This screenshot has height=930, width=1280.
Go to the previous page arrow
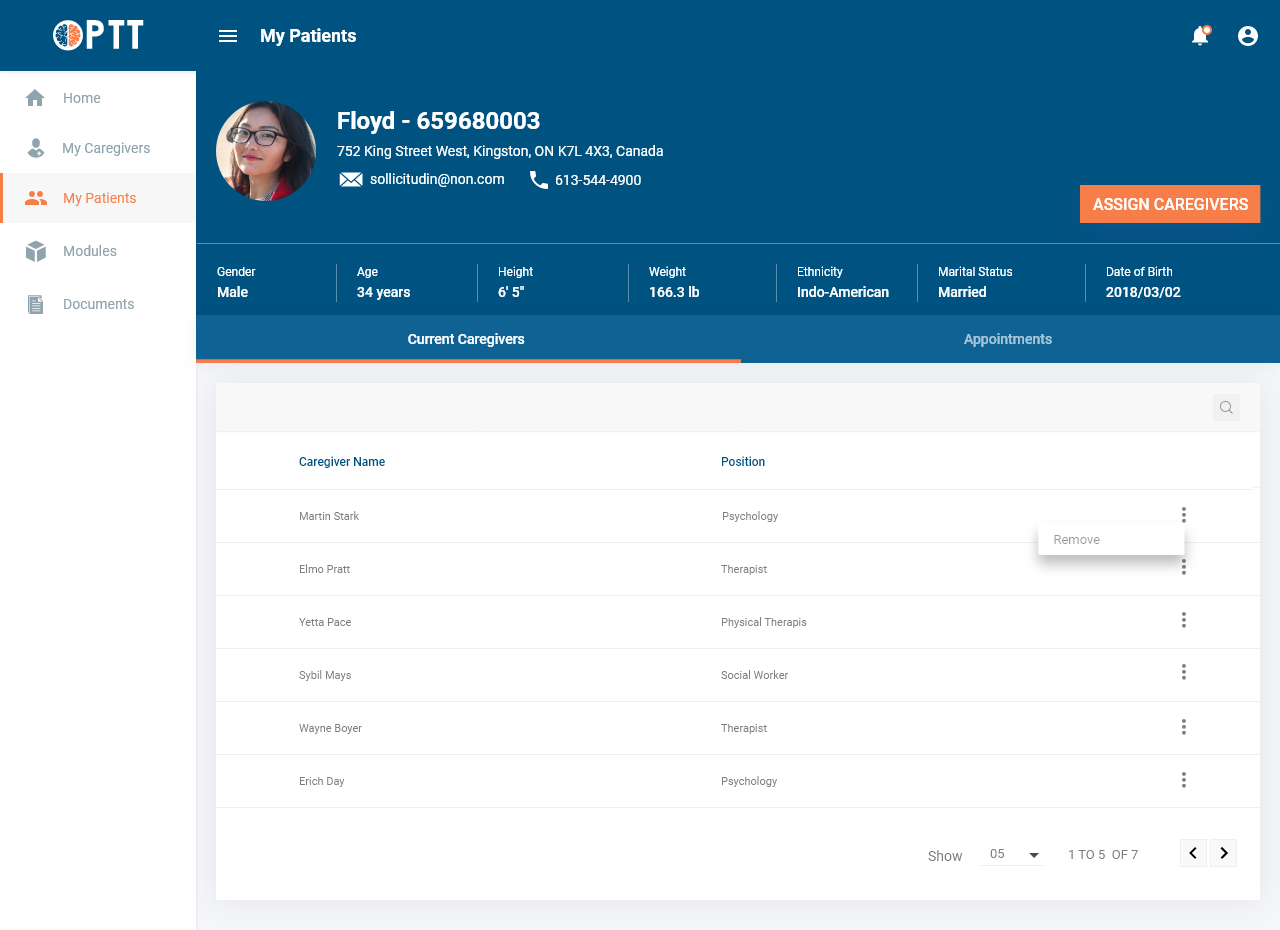coord(1193,853)
